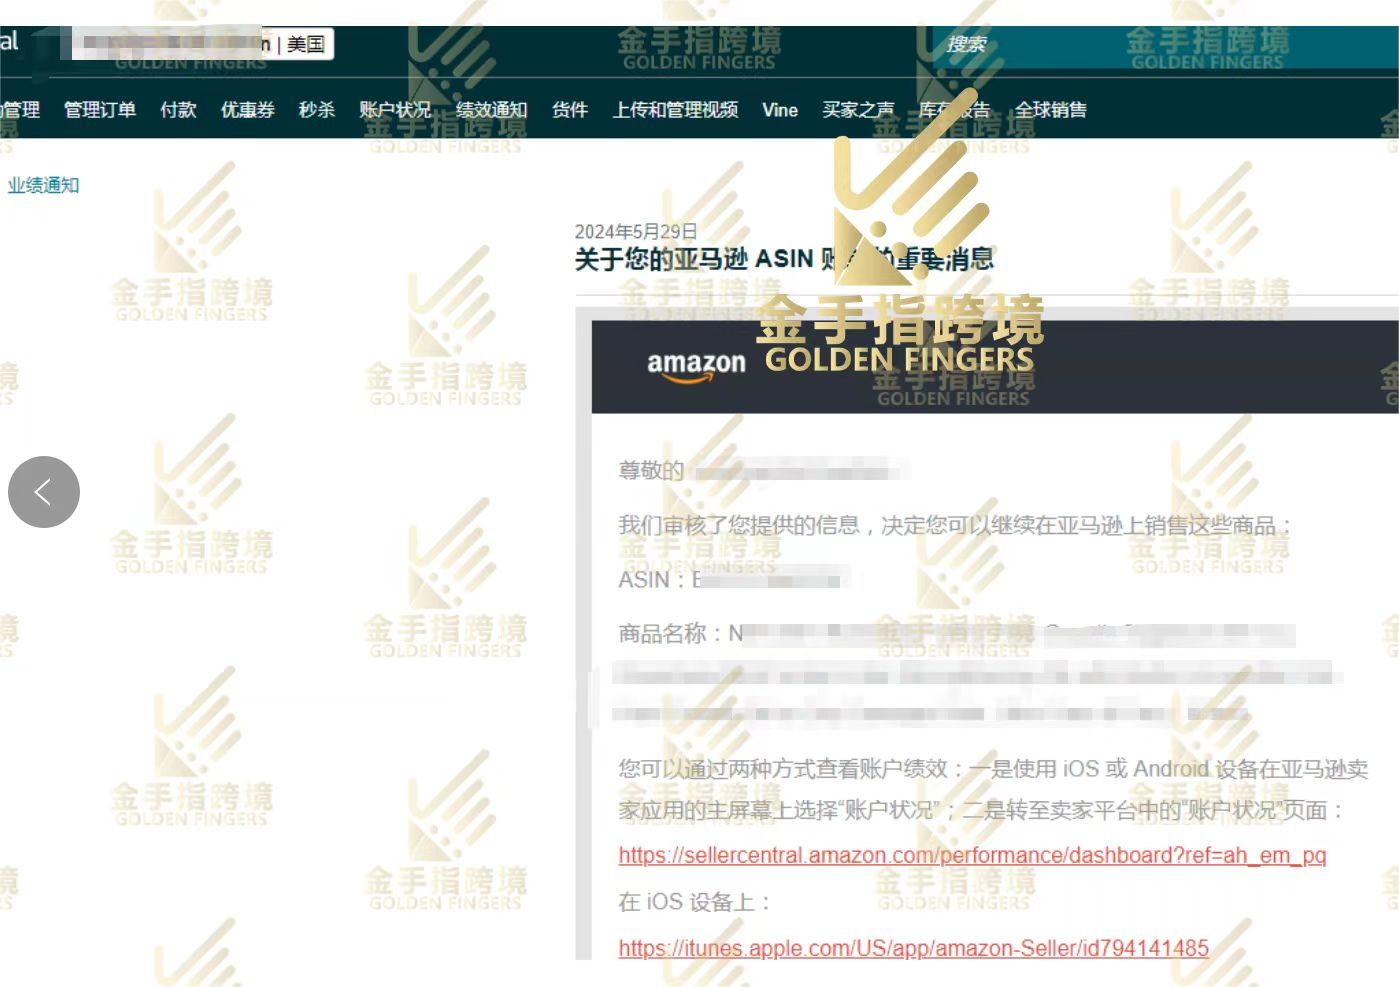
Task: Click the ASIN： label in the email
Action: pyautogui.click(x=653, y=580)
